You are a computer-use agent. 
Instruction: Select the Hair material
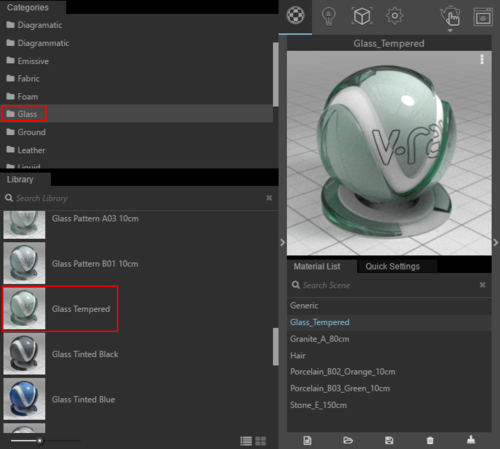(x=389, y=356)
